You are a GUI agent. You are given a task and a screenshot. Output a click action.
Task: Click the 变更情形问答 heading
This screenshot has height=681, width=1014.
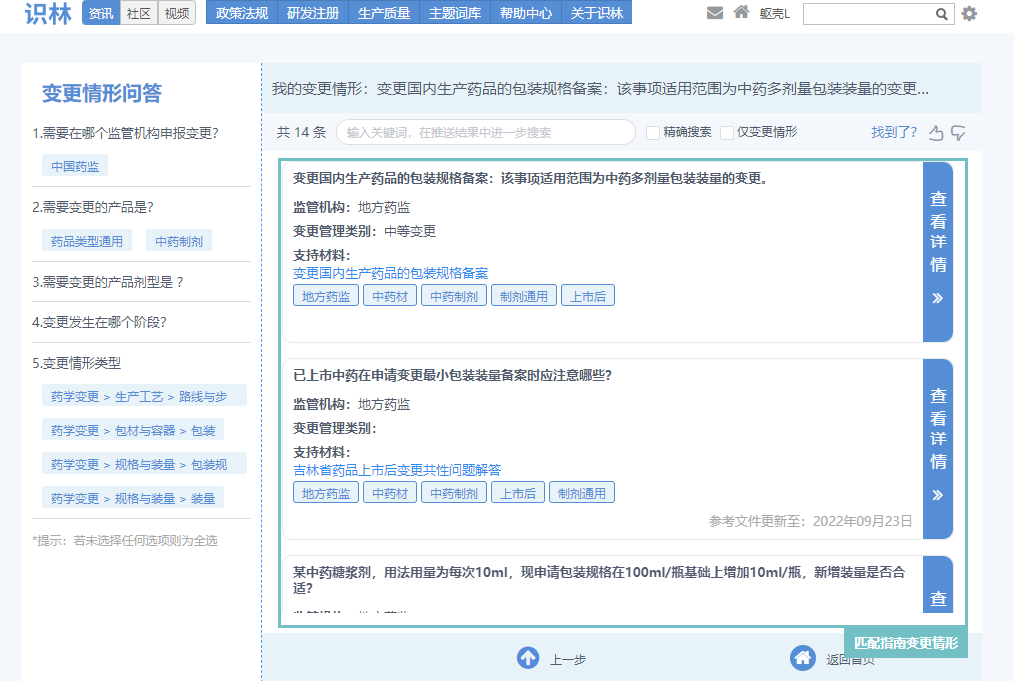click(102, 93)
